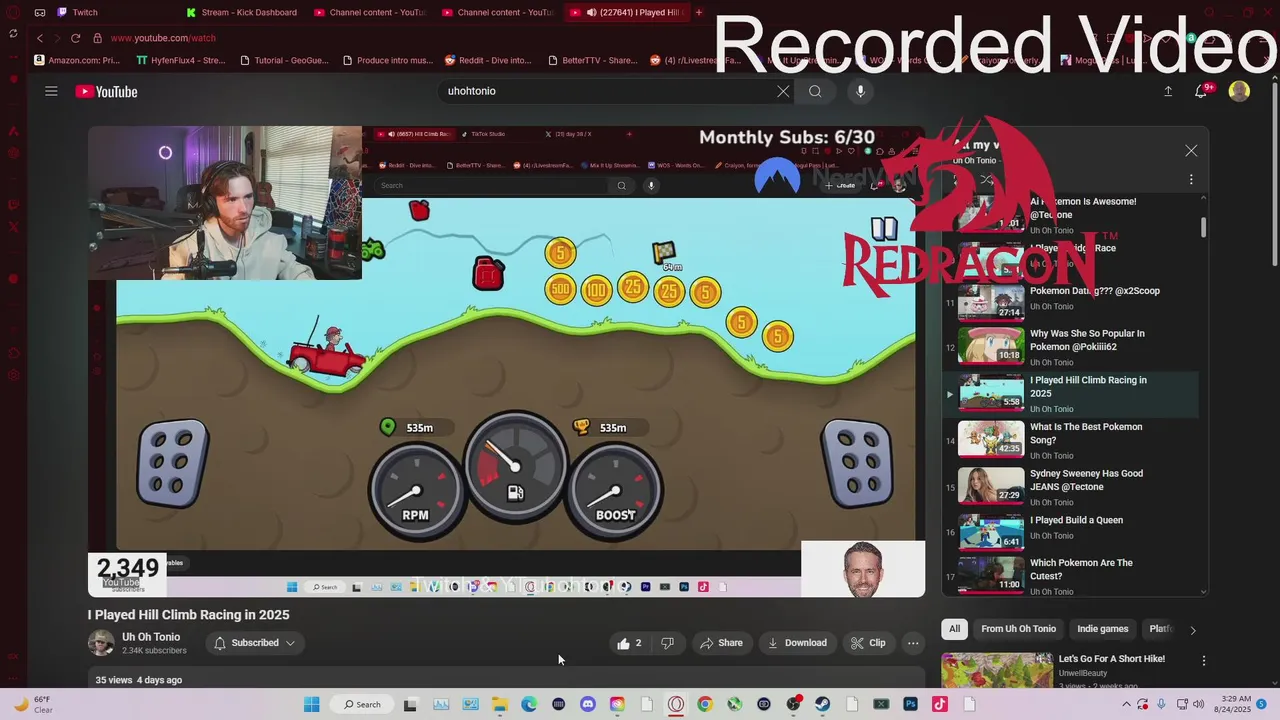The width and height of the screenshot is (1280, 720).
Task: Open Uh Oh Tonio channel avatar
Action: point(101,643)
